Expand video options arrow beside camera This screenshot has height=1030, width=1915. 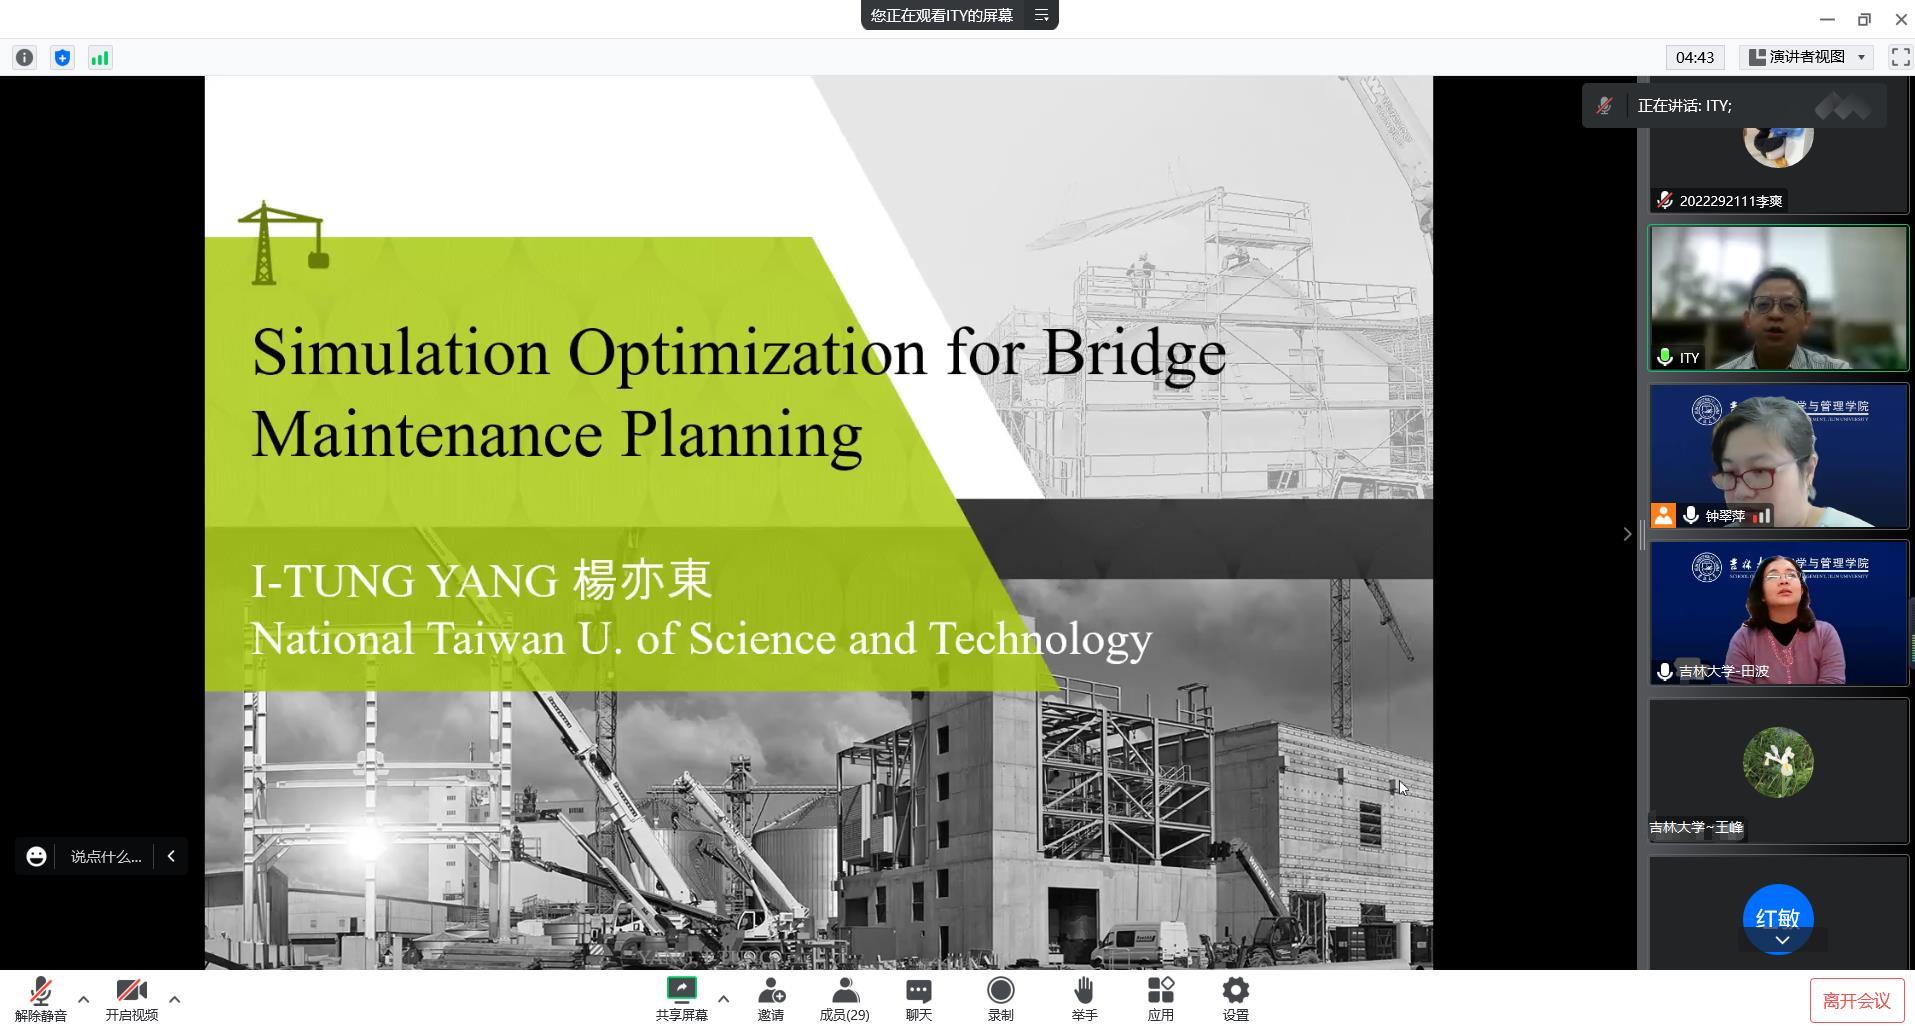(x=174, y=999)
